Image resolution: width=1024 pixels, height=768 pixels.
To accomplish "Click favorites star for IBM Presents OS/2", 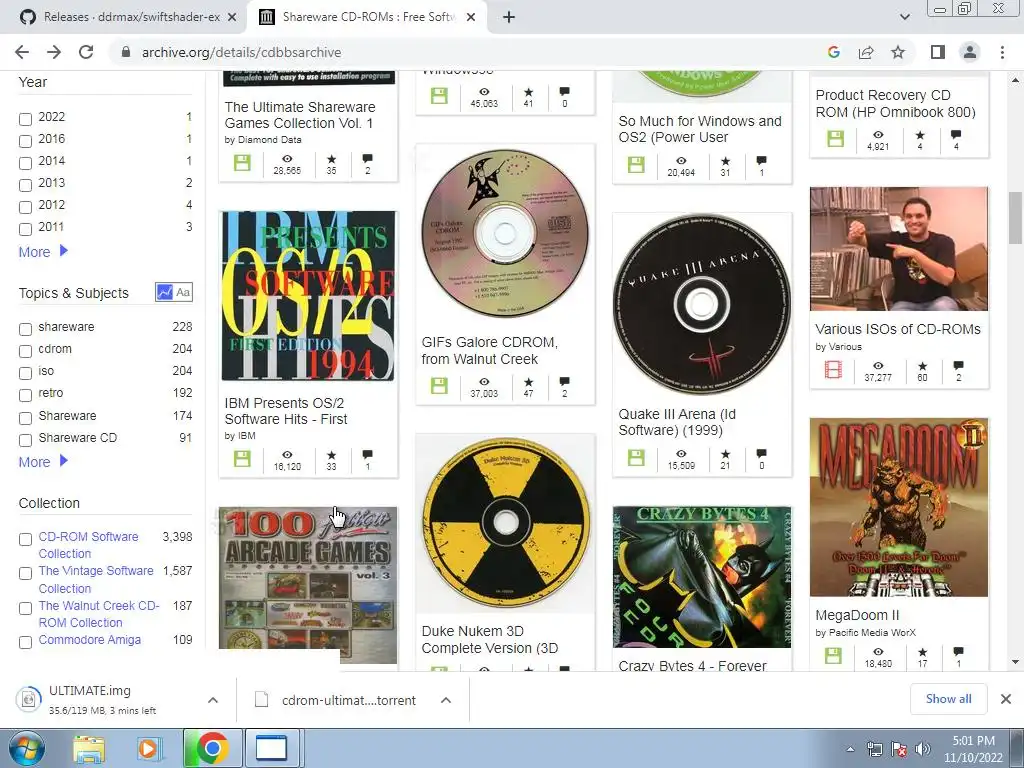I will point(331,455).
